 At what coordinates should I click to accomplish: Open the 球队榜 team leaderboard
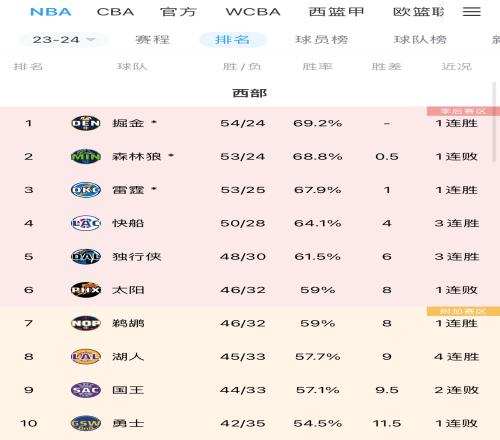click(420, 40)
